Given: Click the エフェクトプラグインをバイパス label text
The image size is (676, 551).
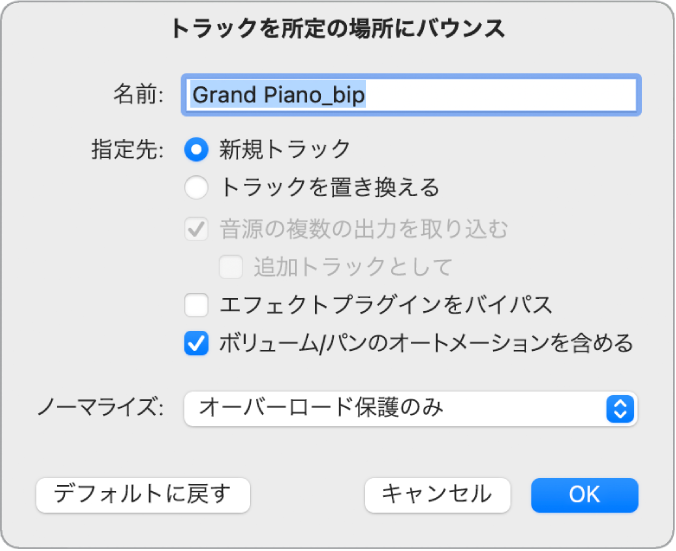Looking at the screenshot, I should (386, 304).
